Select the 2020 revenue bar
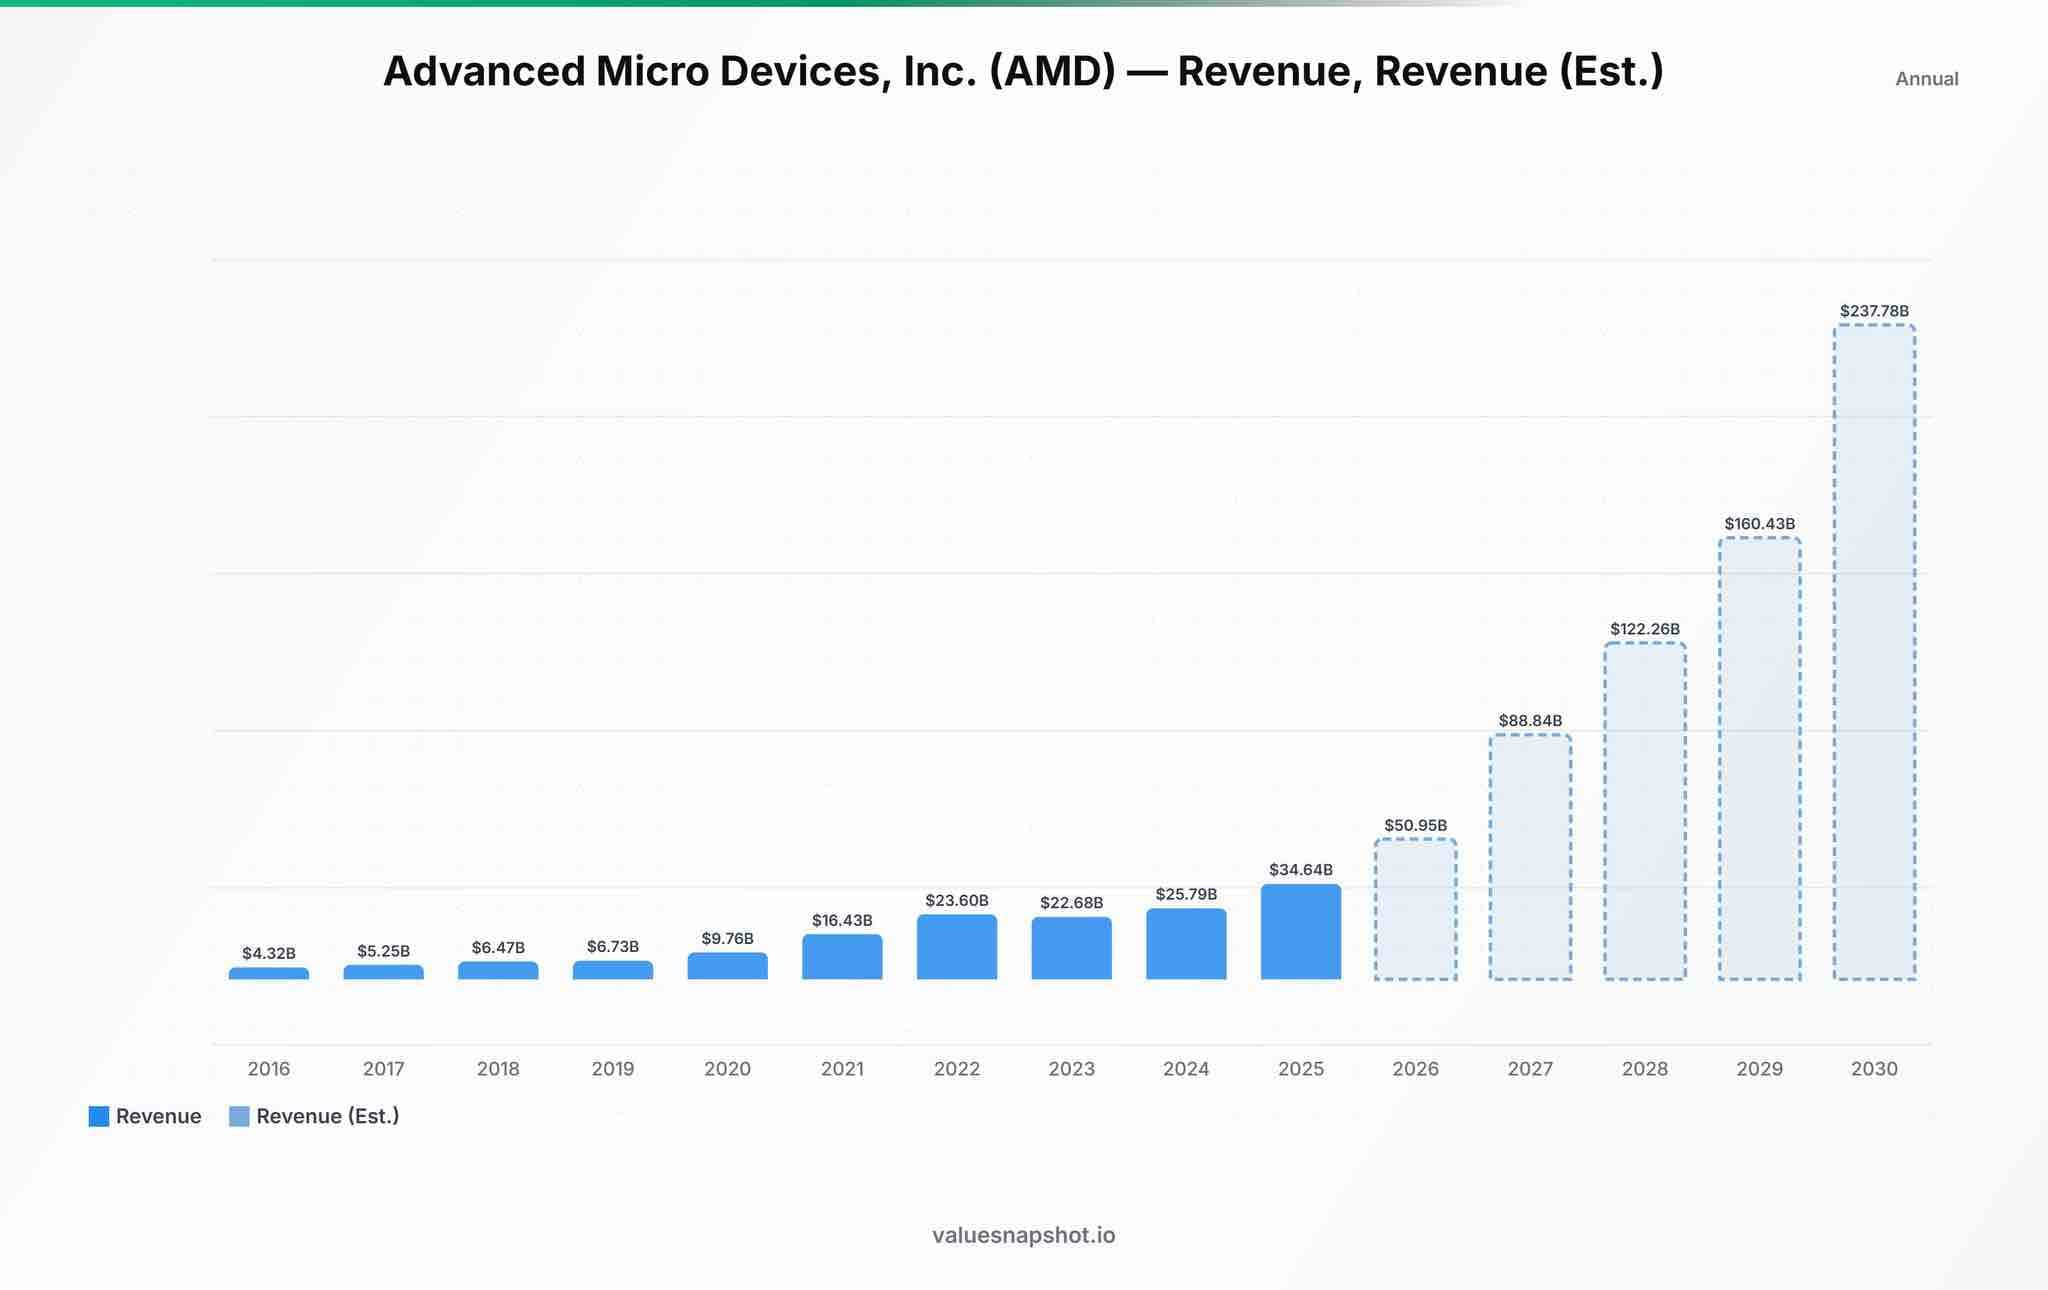Viewport: 2048px width, 1290px height. (x=727, y=966)
